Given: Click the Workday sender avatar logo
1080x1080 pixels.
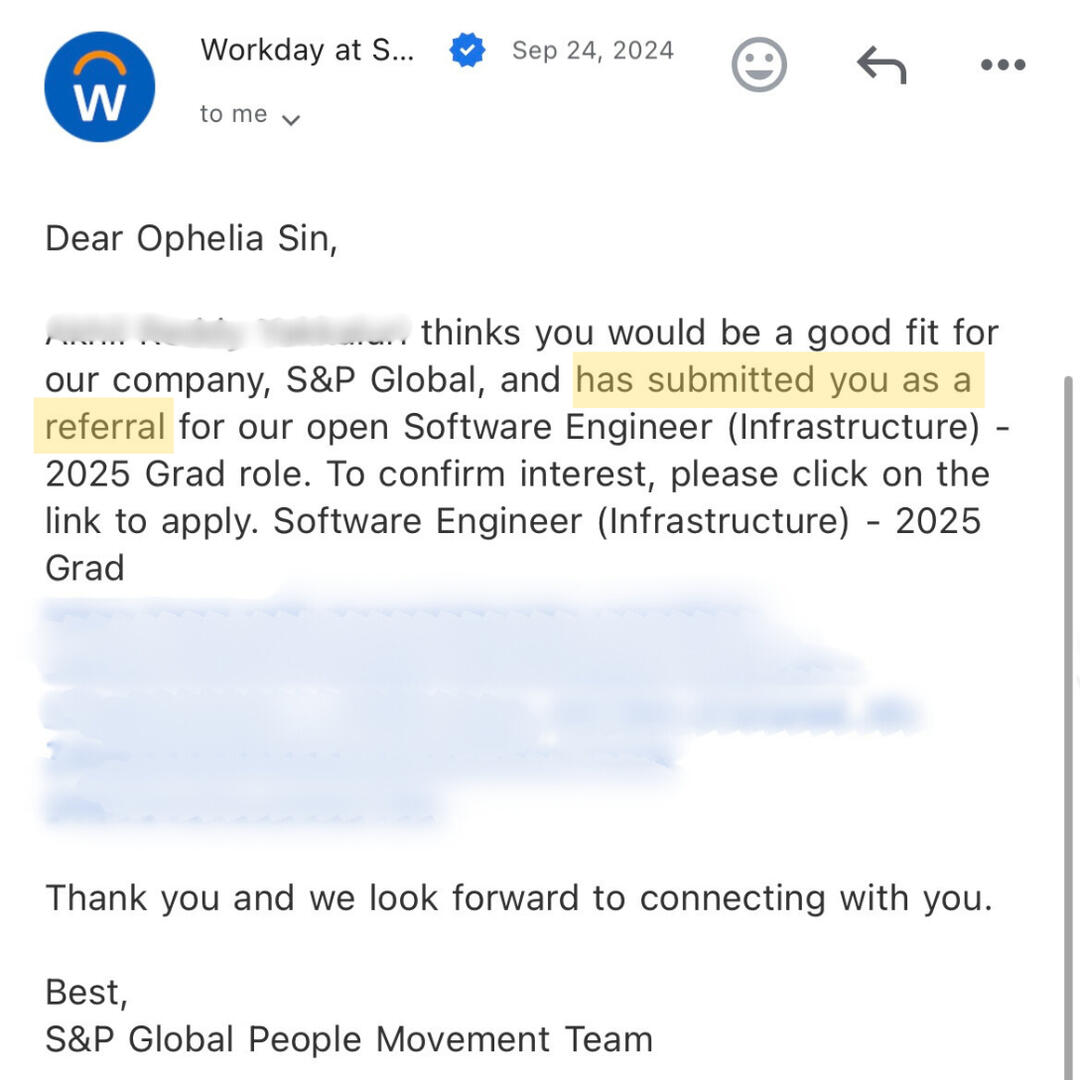Looking at the screenshot, I should [x=100, y=86].
